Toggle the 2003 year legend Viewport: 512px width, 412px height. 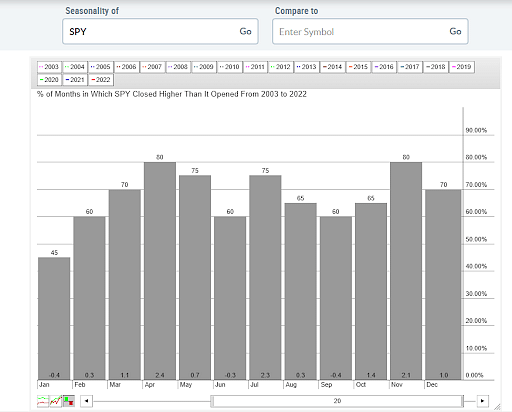click(49, 67)
